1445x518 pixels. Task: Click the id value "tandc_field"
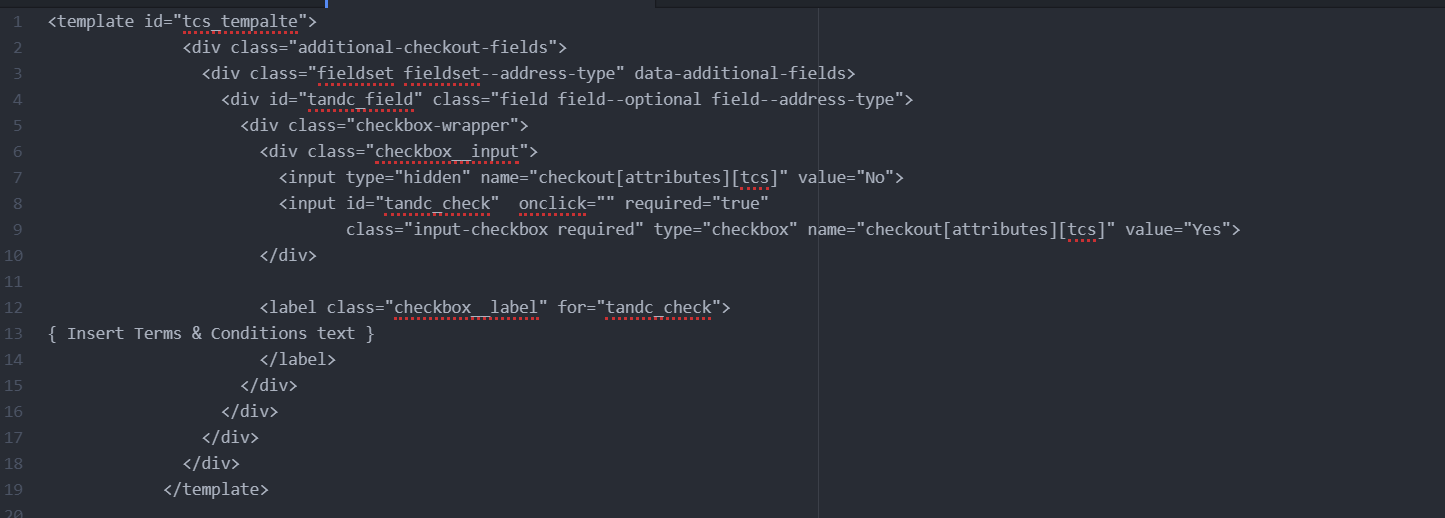361,99
